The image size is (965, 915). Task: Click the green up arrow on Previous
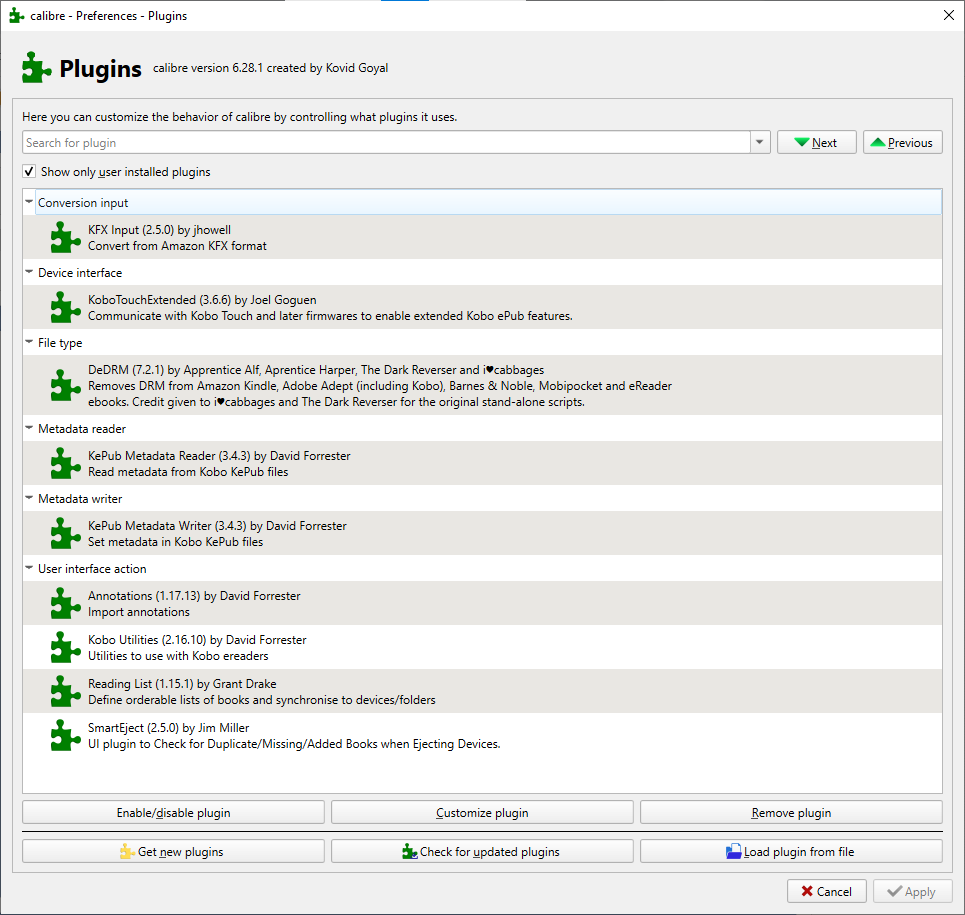pos(878,142)
